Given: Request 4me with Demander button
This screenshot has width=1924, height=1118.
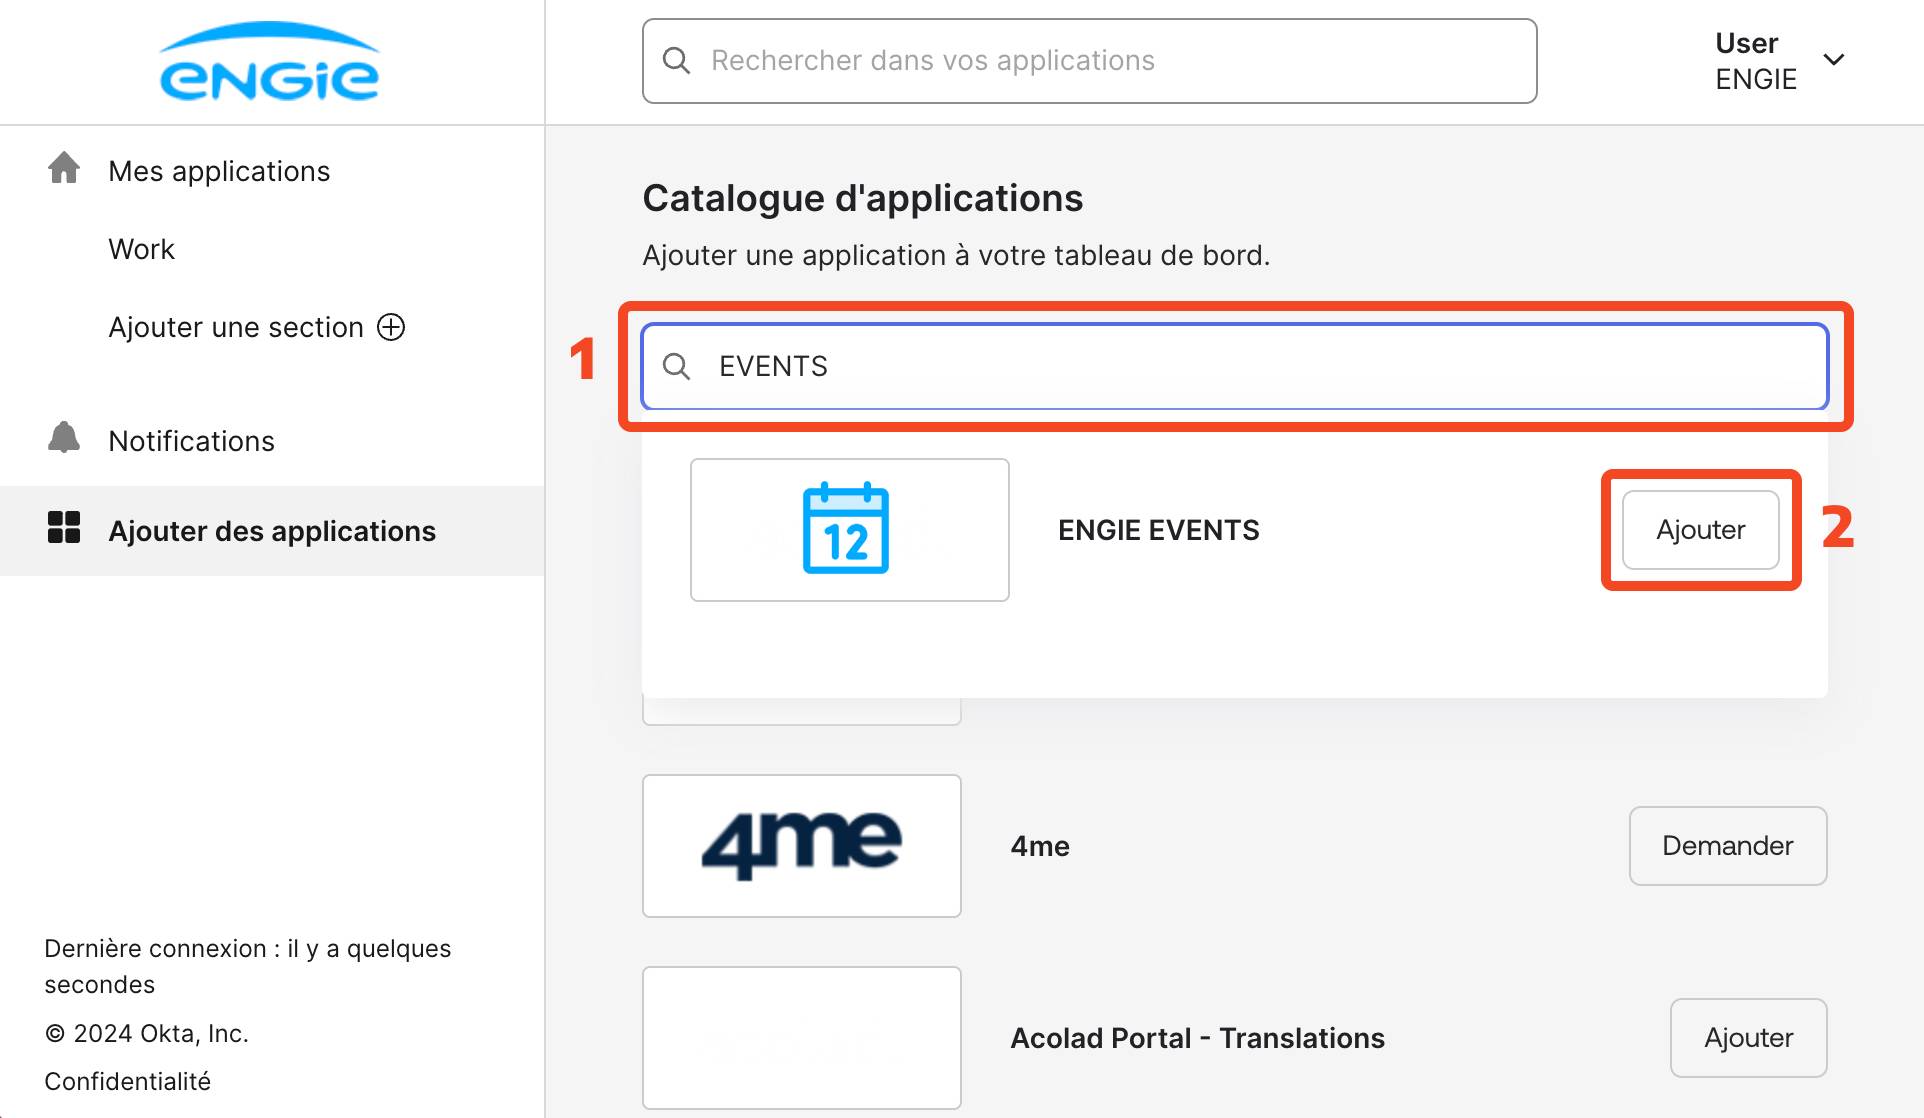Looking at the screenshot, I should [x=1728, y=846].
